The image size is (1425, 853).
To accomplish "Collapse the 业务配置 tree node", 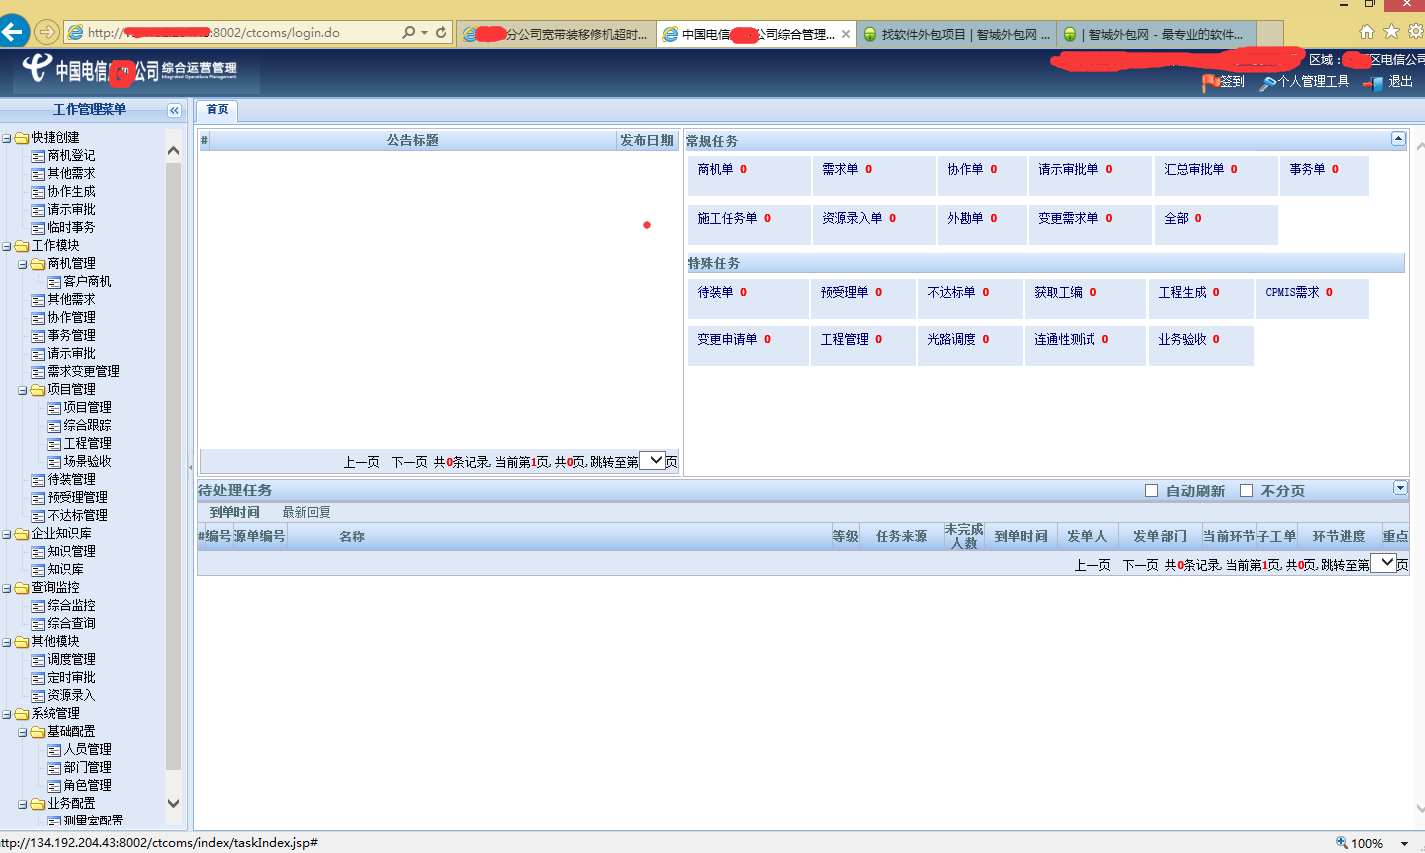I will pyautogui.click(x=23, y=804).
